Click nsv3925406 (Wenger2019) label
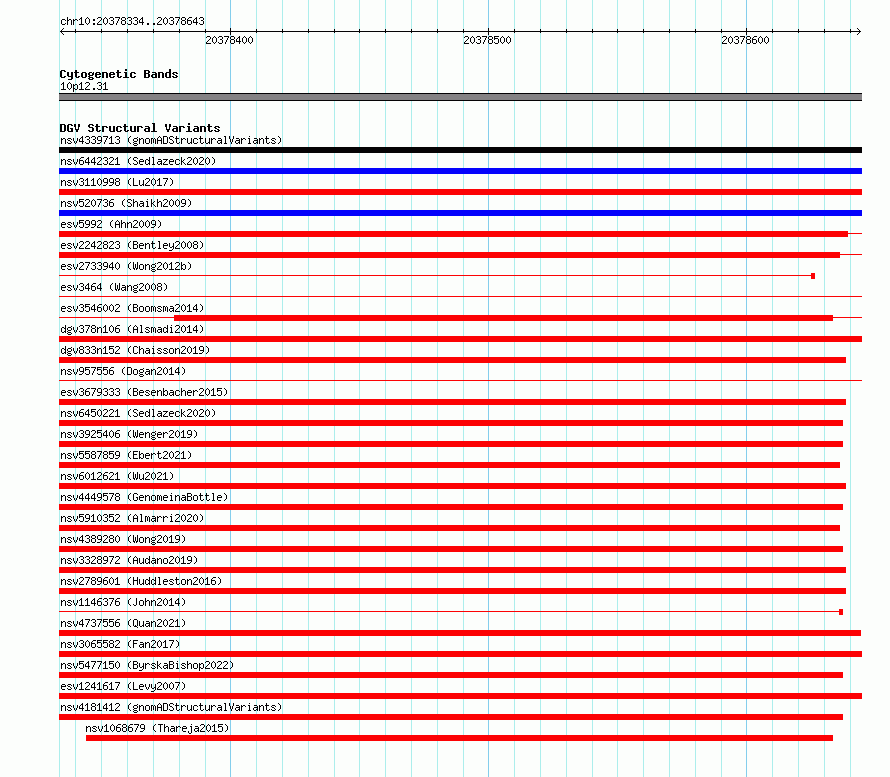Image resolution: width=890 pixels, height=777 pixels. click(129, 434)
